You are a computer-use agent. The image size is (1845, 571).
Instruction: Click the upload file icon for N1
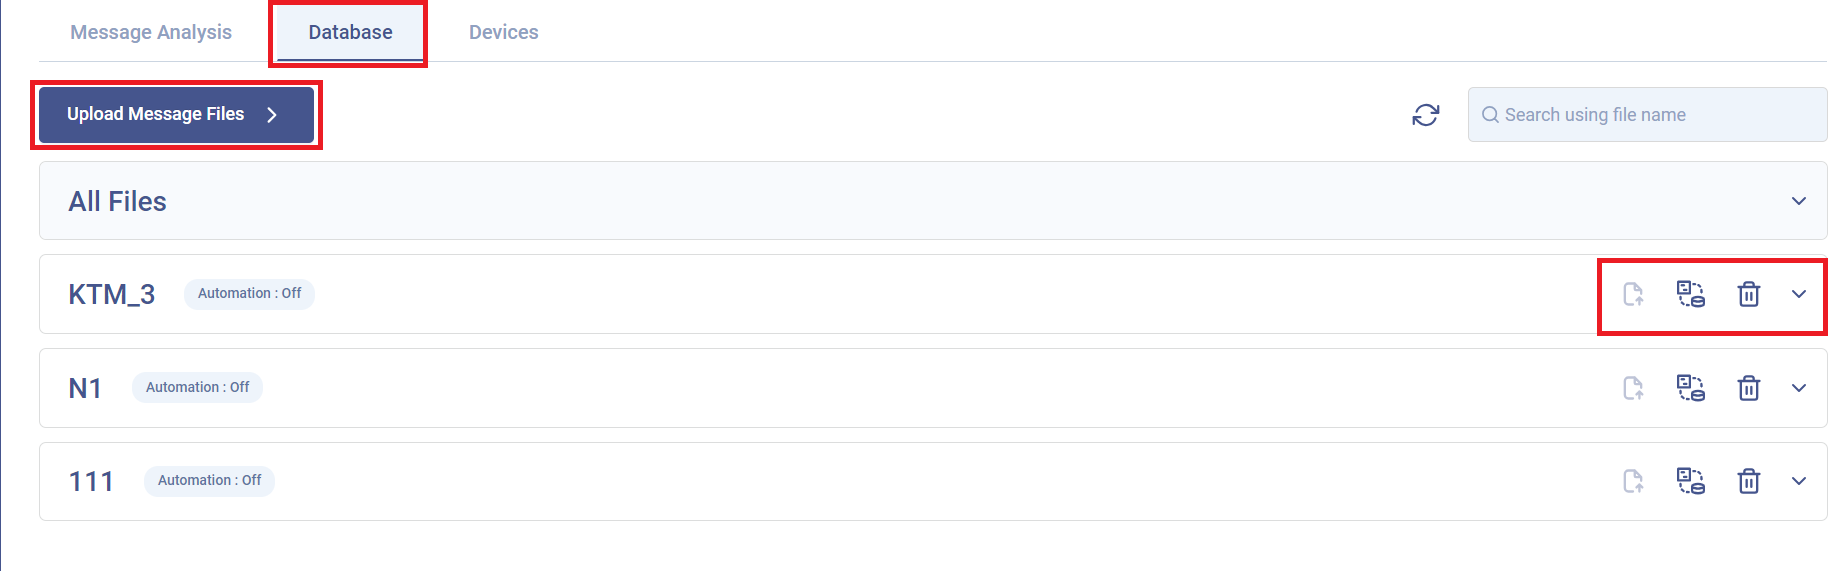[1633, 388]
